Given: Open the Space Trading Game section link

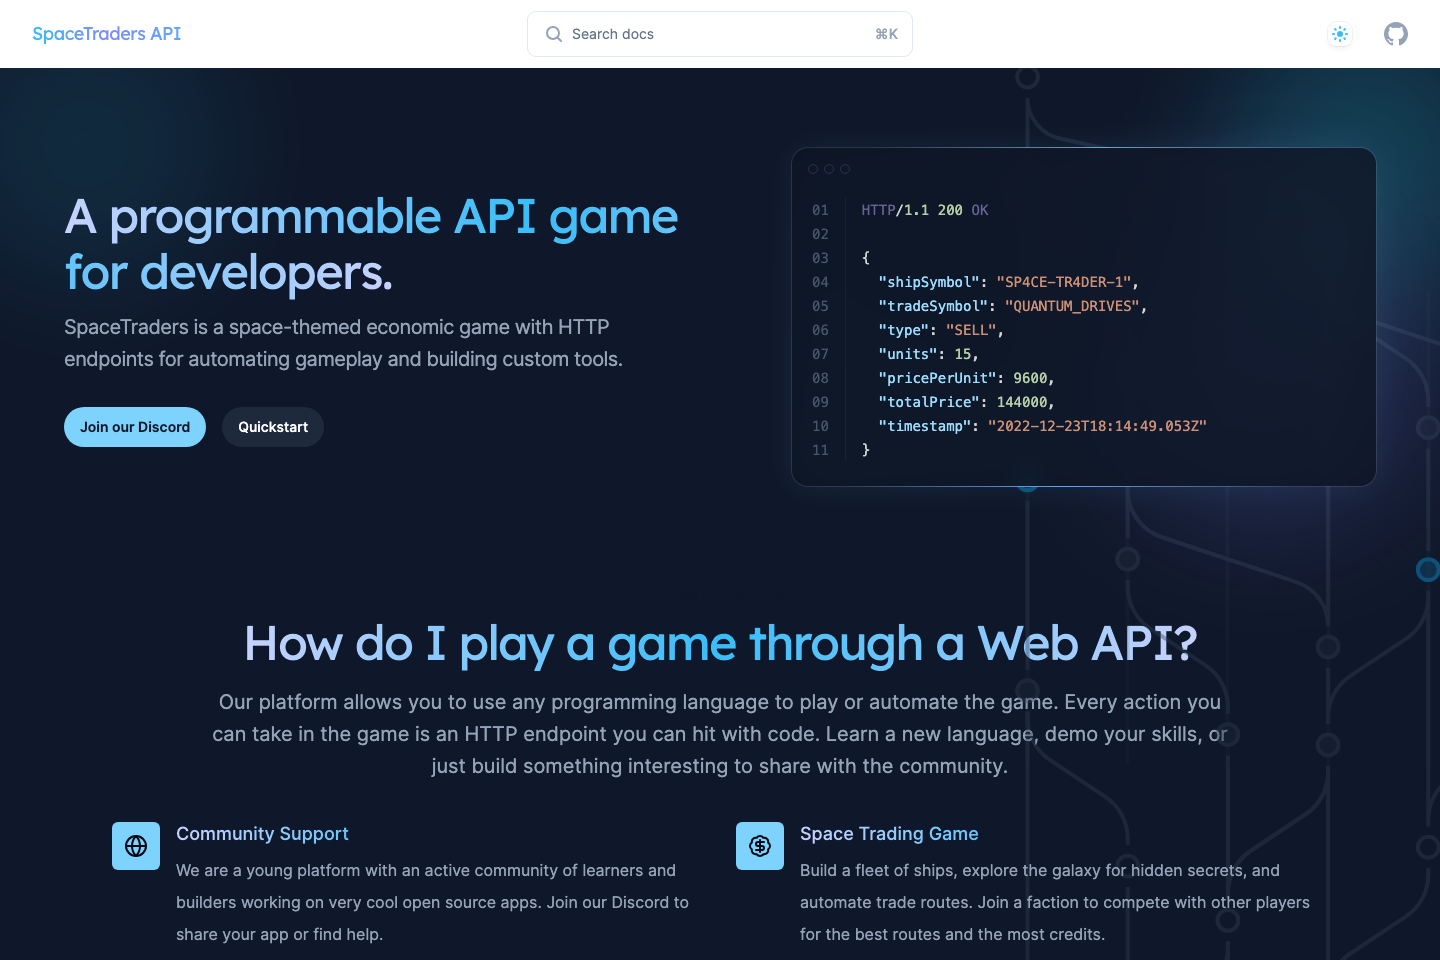Looking at the screenshot, I should pyautogui.click(x=889, y=833).
